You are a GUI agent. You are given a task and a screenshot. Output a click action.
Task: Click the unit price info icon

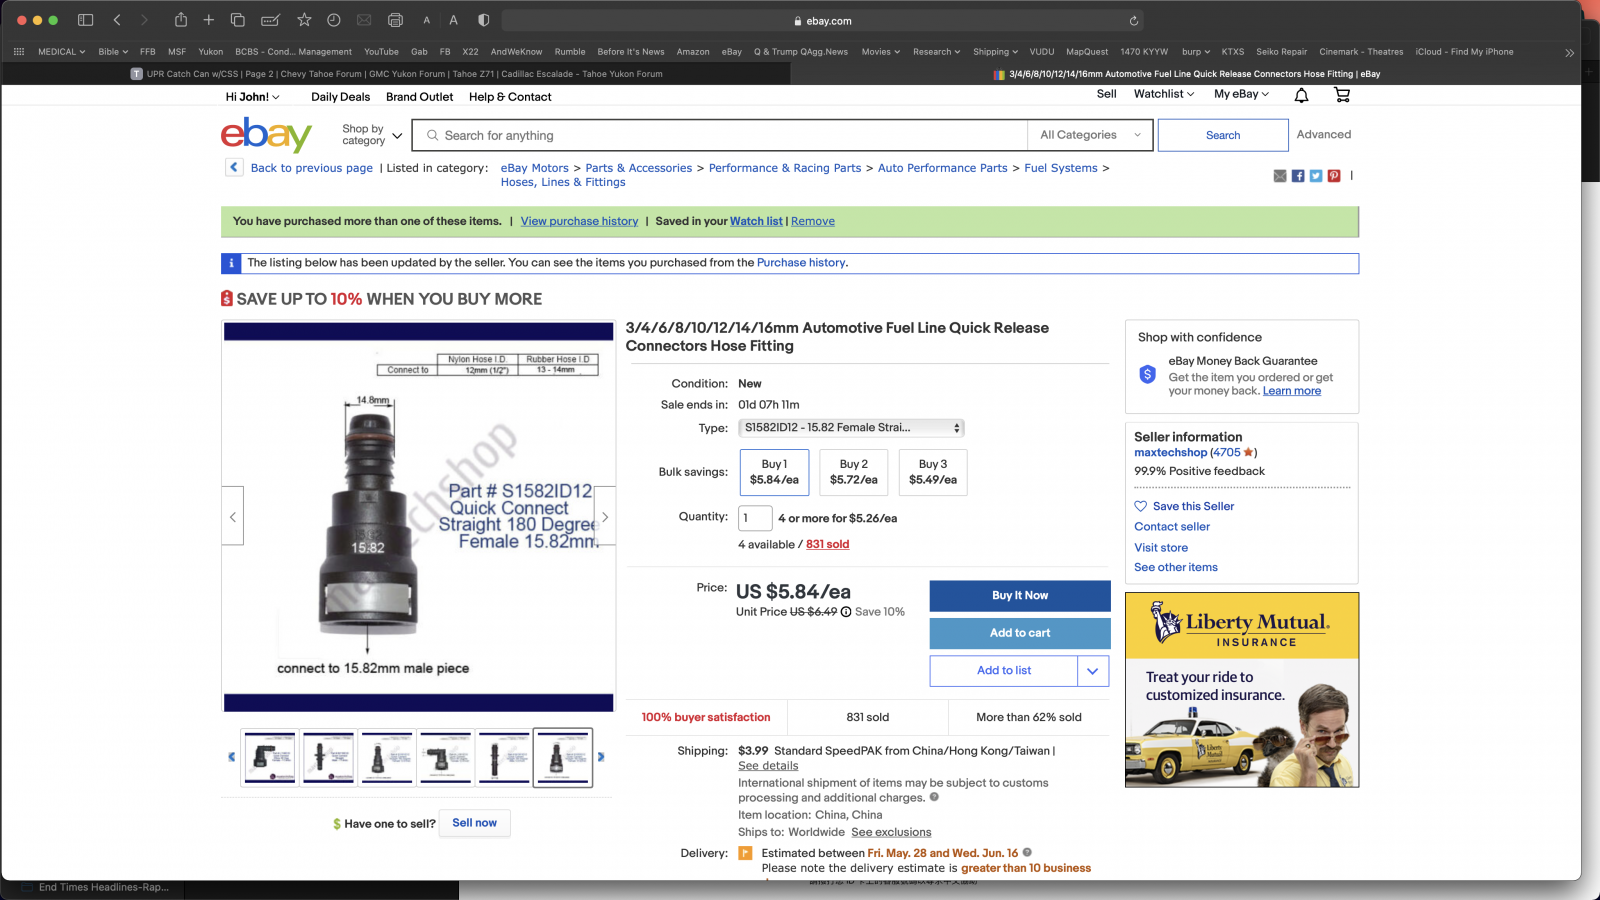(x=846, y=612)
